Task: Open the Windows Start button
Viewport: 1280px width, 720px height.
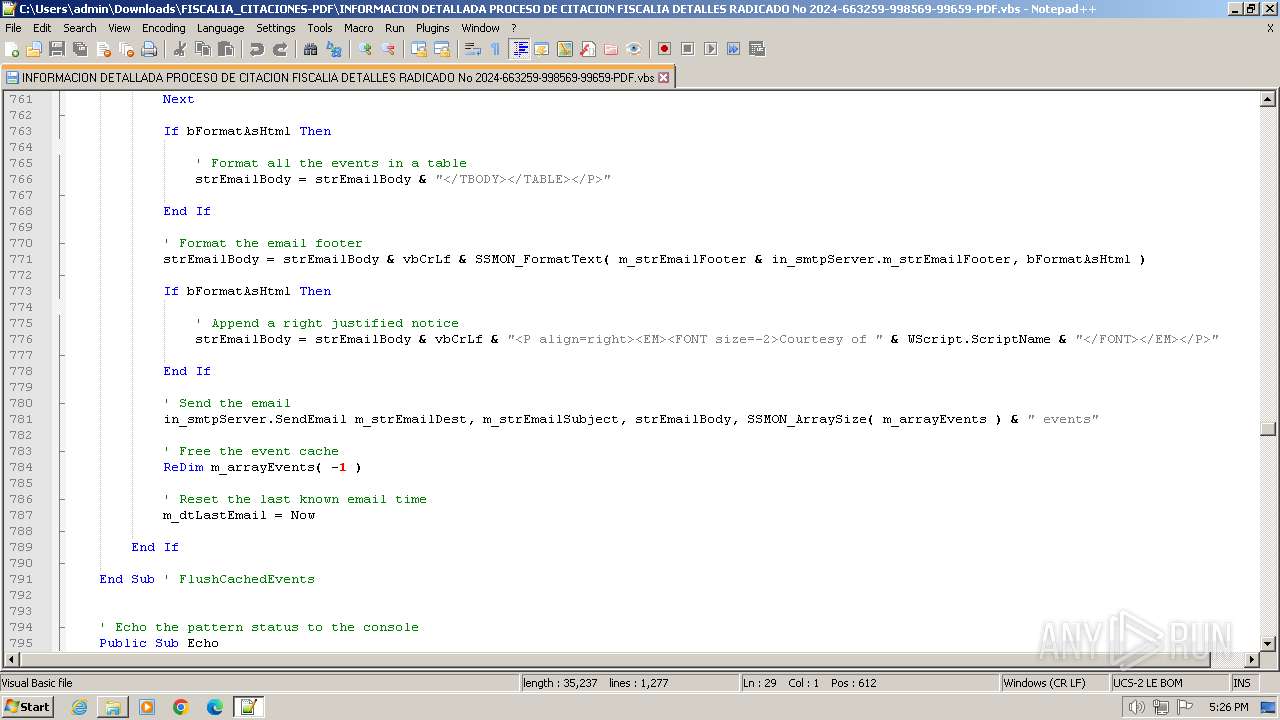Action: pos(28,707)
